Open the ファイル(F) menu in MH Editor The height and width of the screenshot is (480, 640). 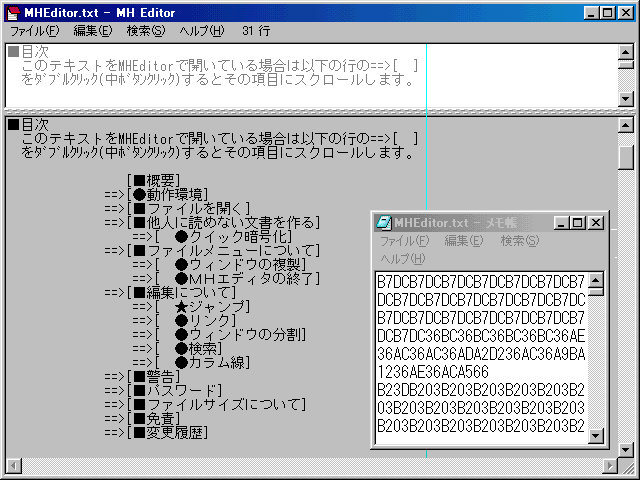pos(34,31)
